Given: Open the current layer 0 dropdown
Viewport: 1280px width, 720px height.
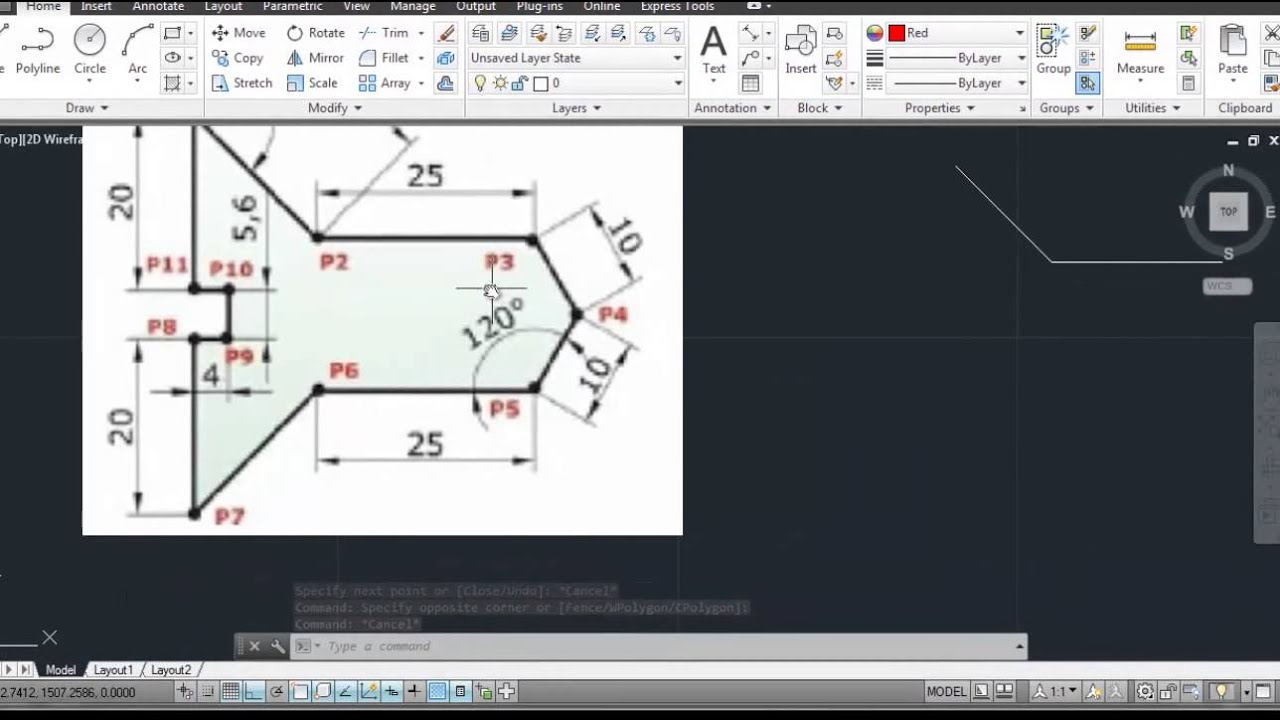Looking at the screenshot, I should pyautogui.click(x=576, y=83).
